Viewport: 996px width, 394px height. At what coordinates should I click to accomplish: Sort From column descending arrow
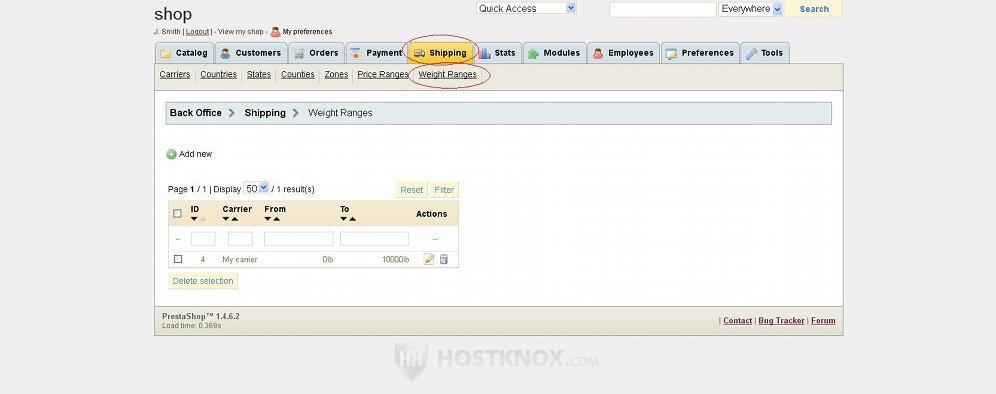tap(267, 219)
